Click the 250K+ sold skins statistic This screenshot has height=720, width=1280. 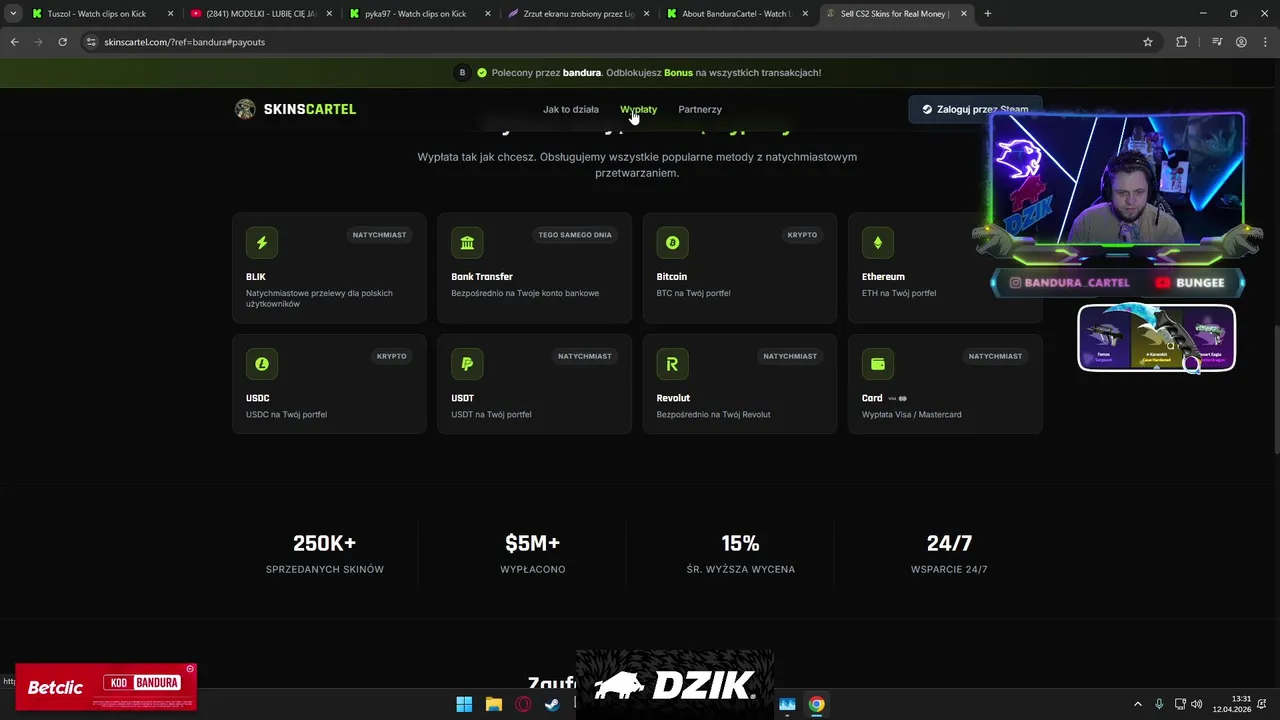325,553
